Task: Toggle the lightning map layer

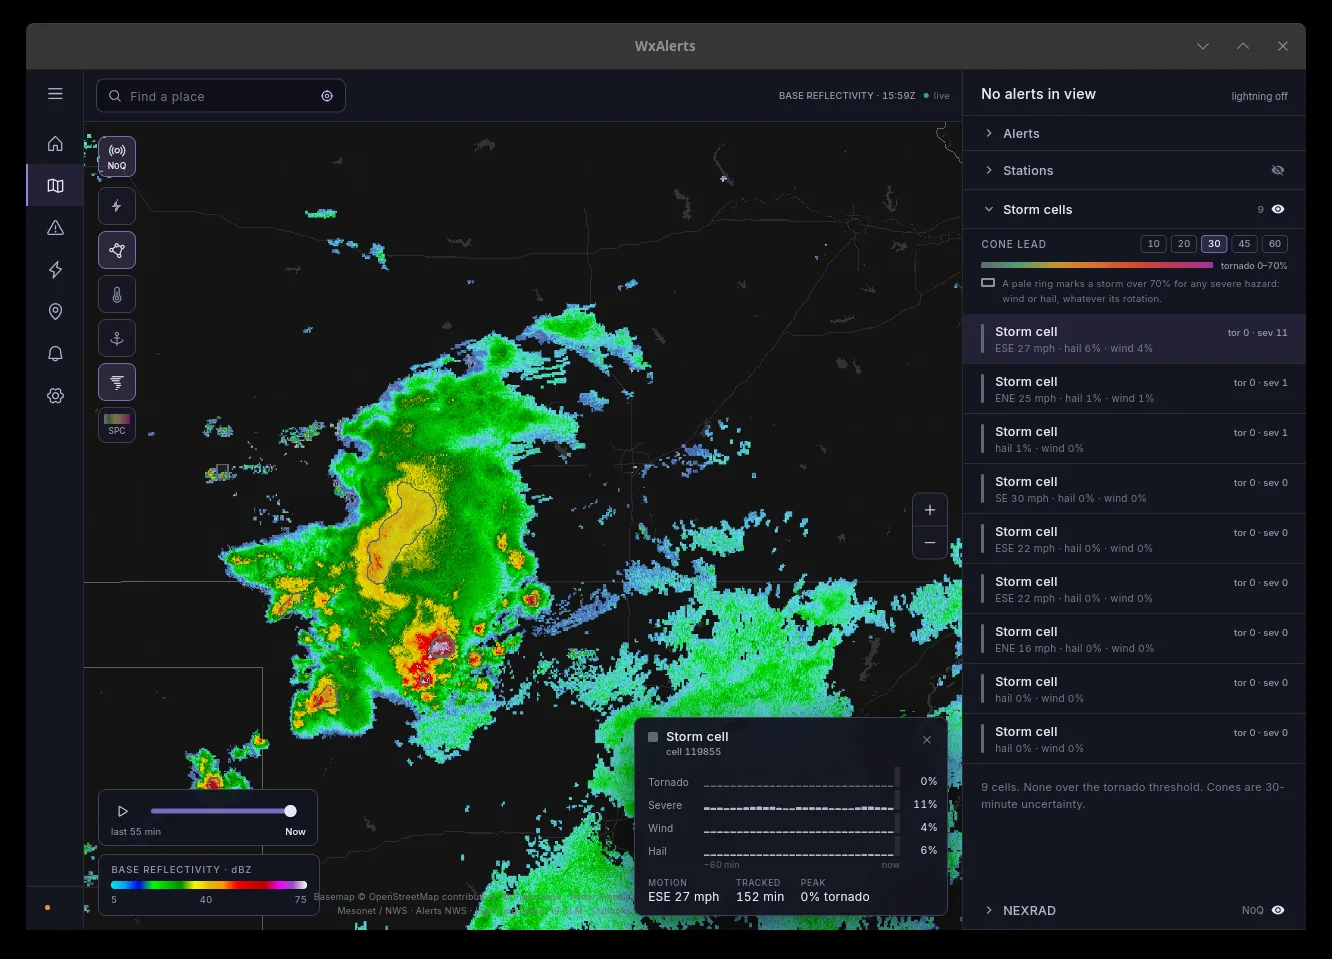Action: [117, 206]
